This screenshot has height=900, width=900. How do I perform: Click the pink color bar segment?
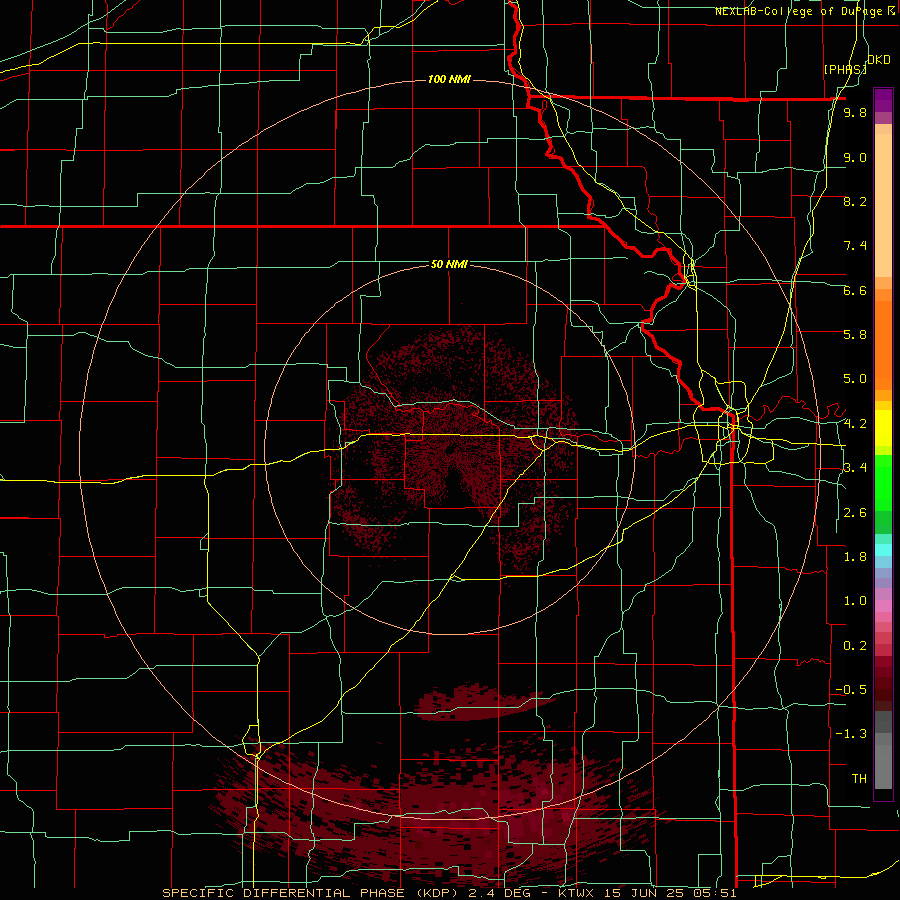tap(883, 605)
